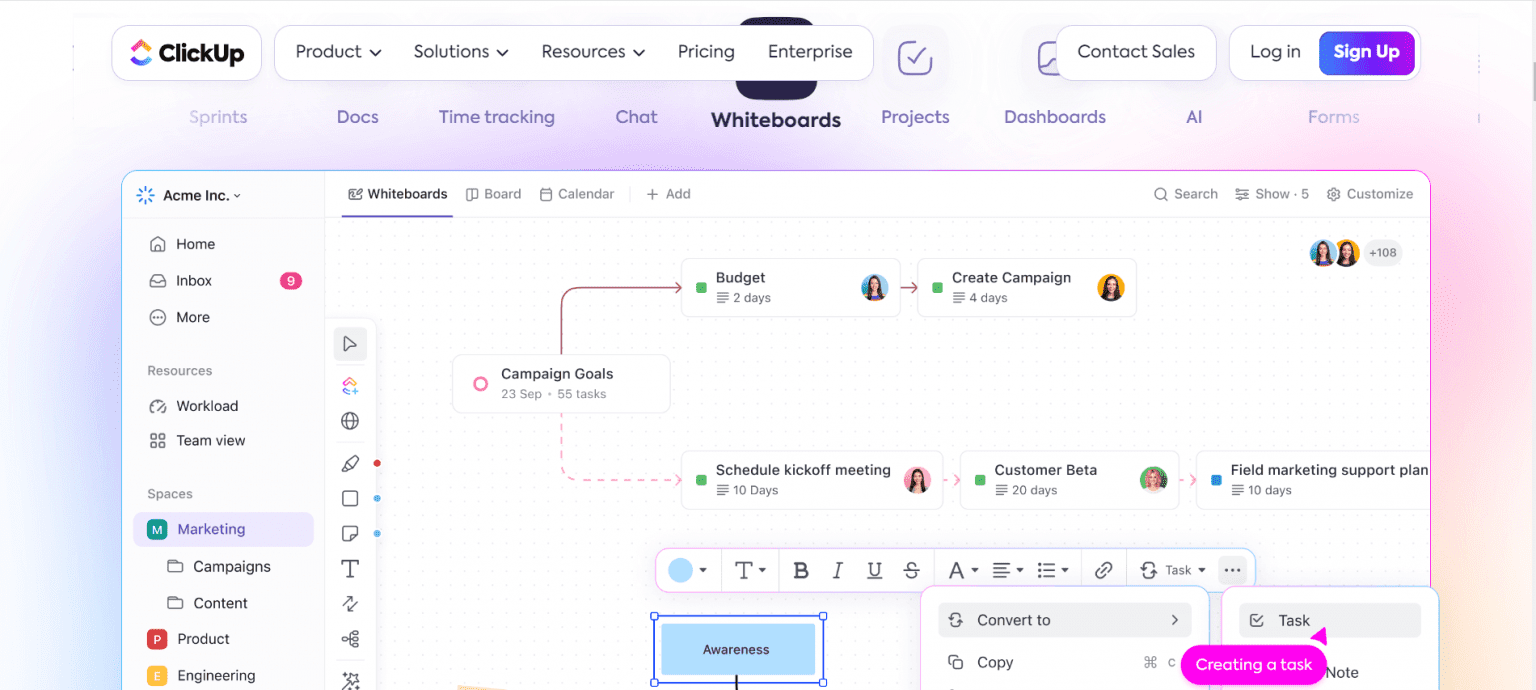
Task: Click the Log in link
Action: (1275, 52)
